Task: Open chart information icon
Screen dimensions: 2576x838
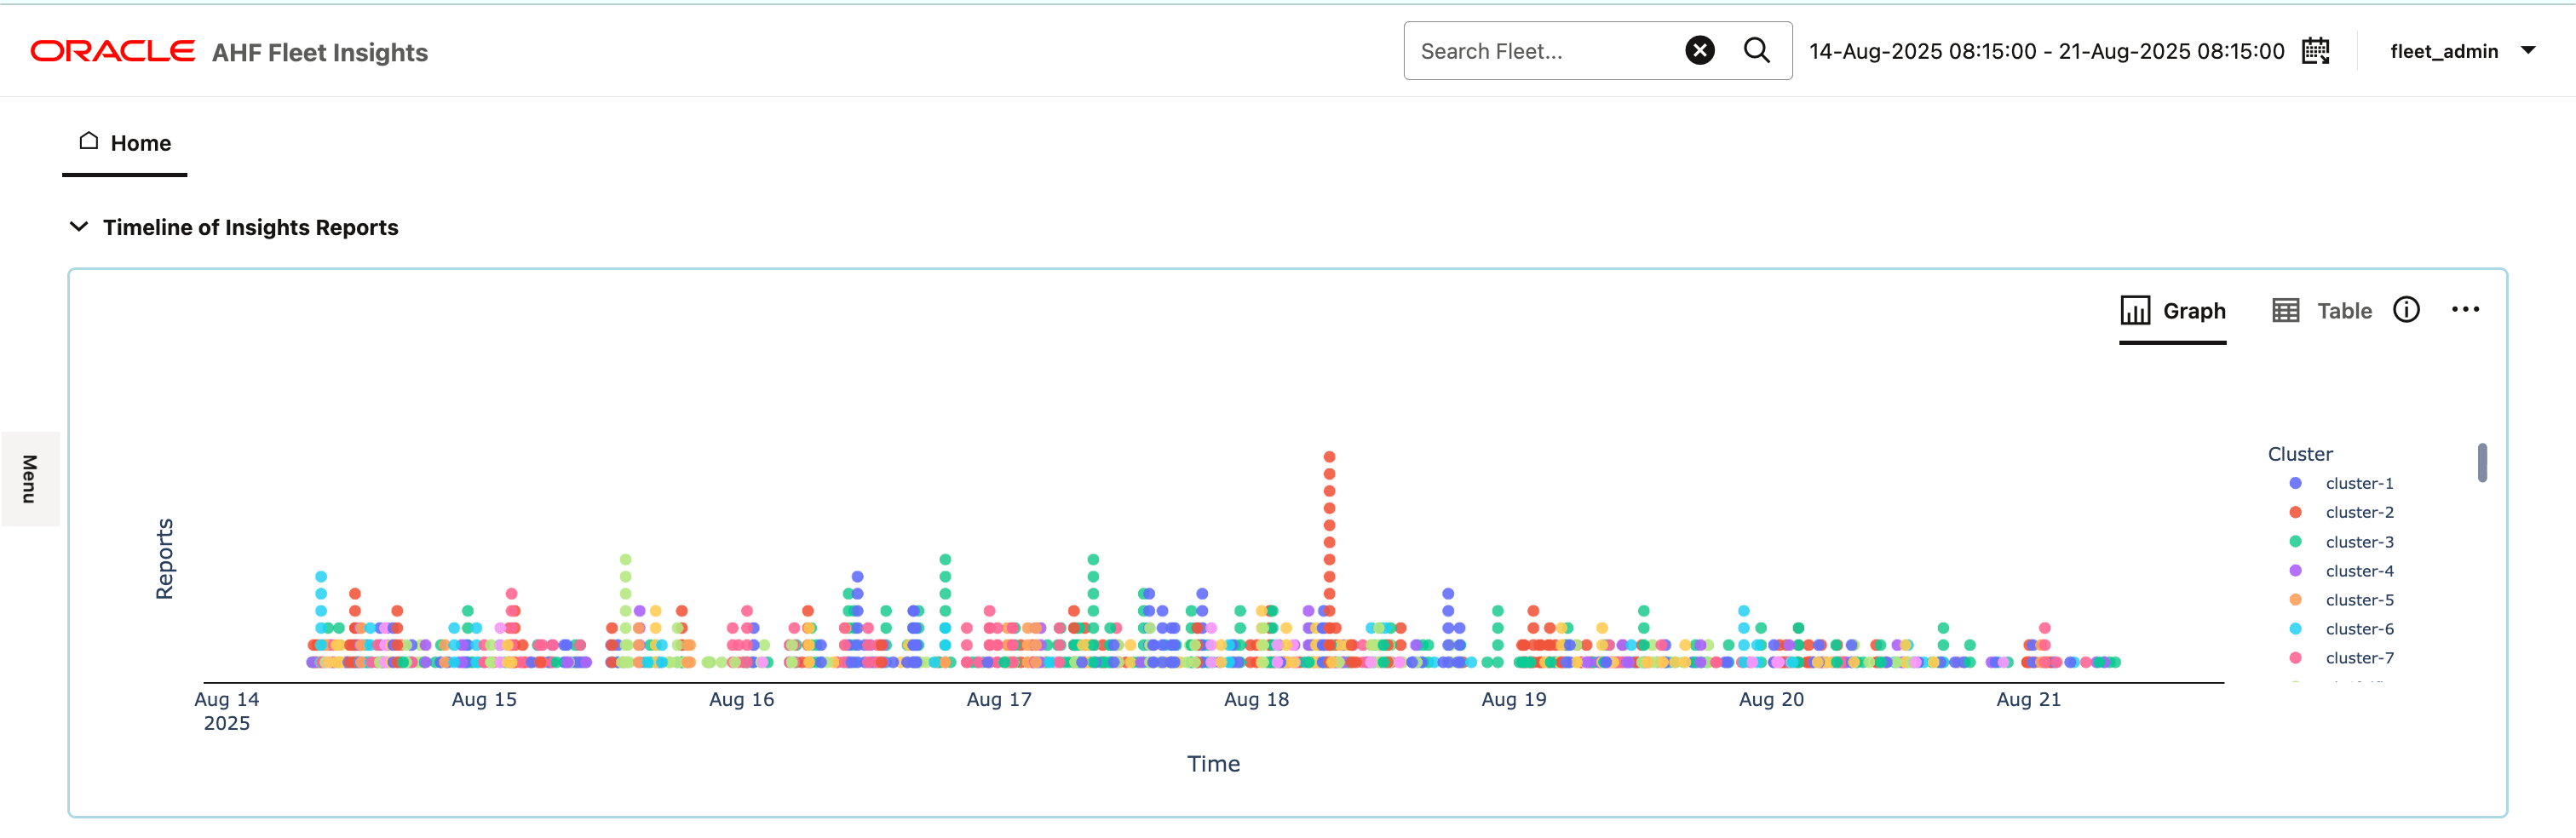Action: [2406, 310]
